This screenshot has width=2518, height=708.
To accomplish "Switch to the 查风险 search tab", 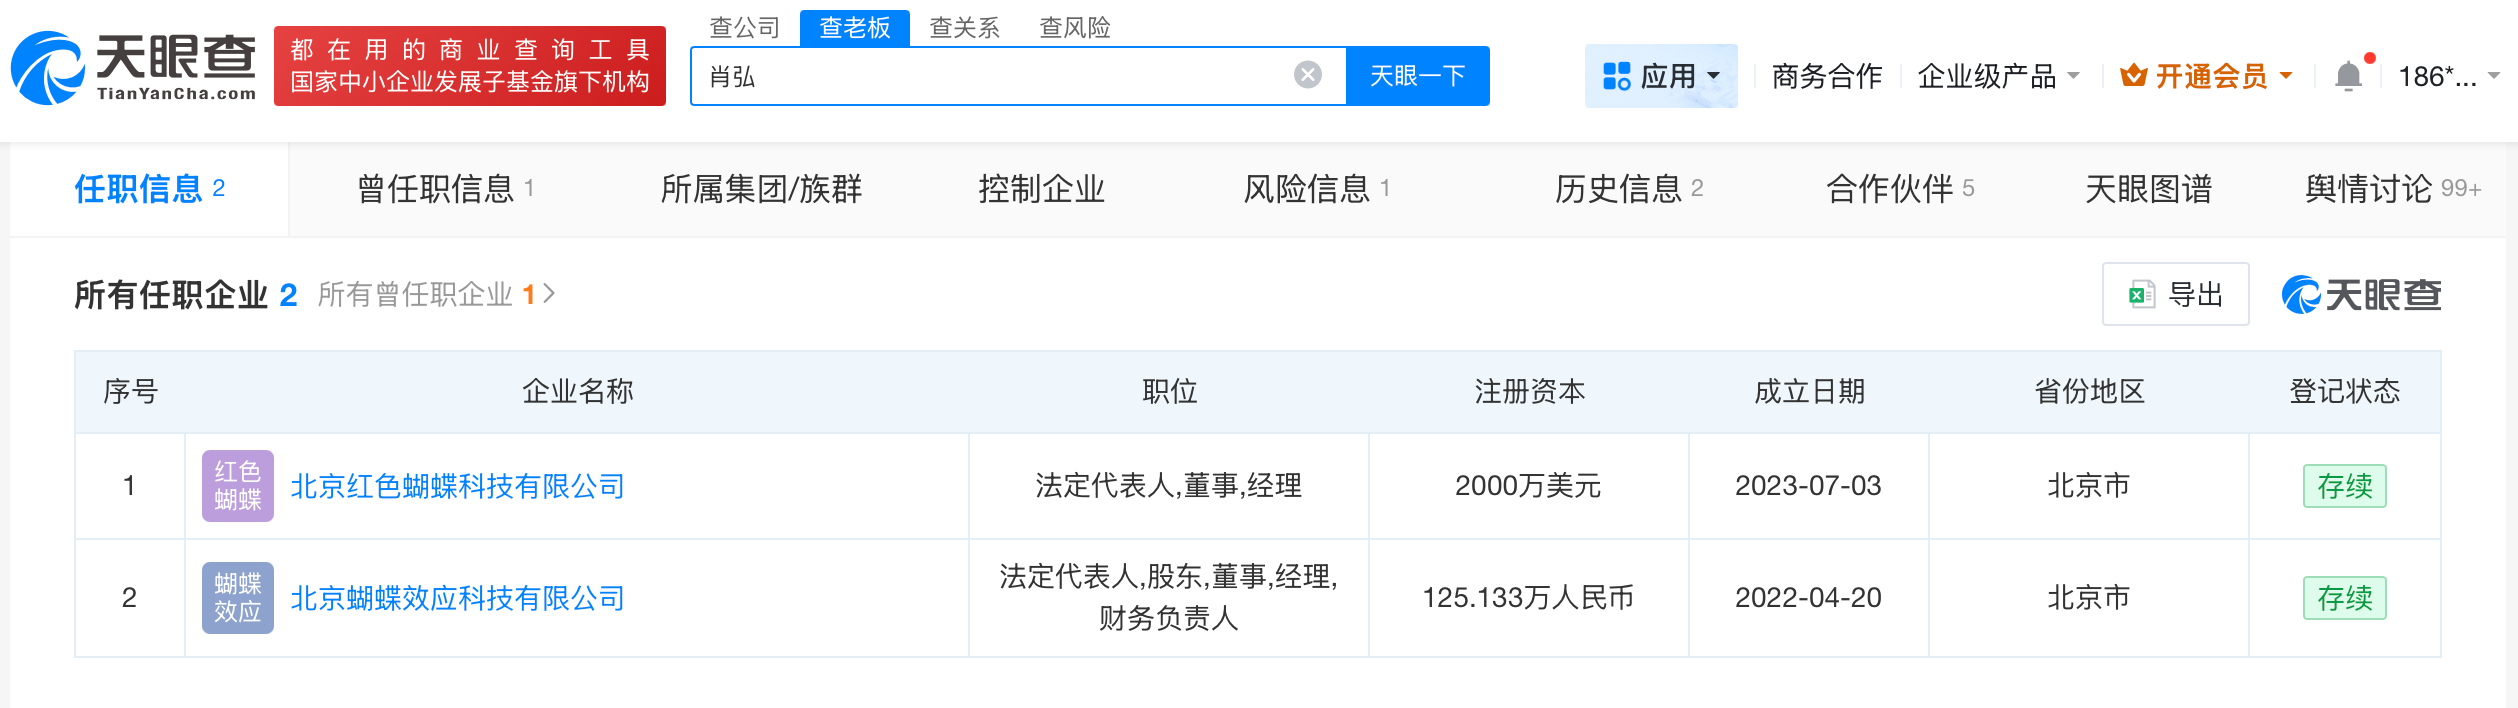I will tap(1075, 27).
